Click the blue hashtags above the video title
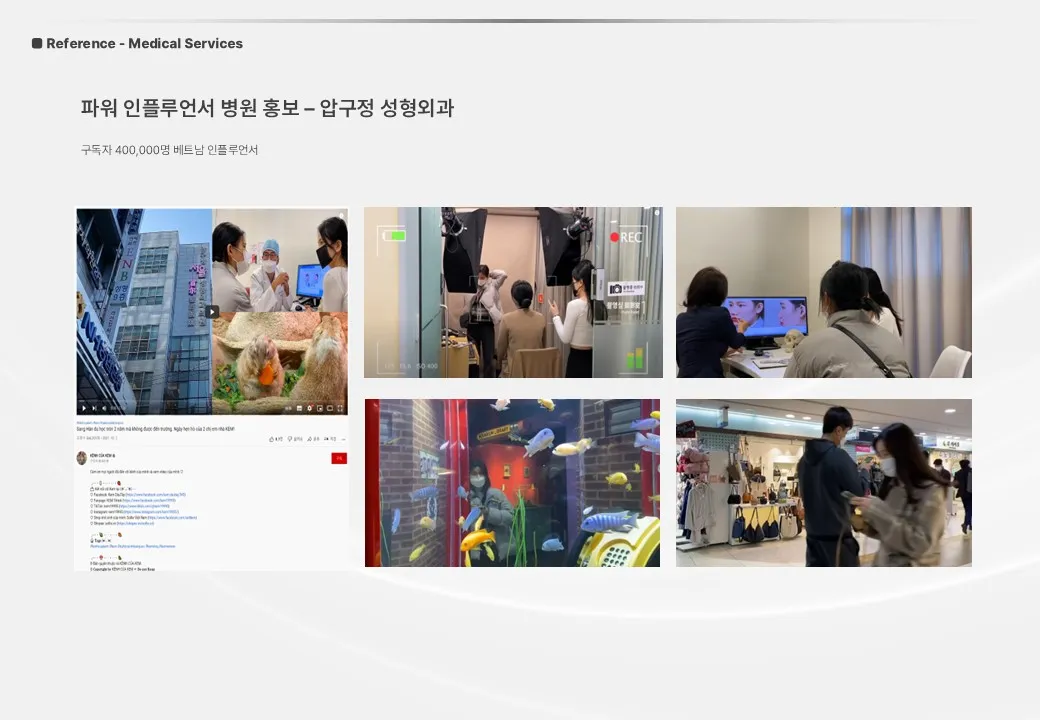Image resolution: width=1040 pixels, height=720 pixels. (x=100, y=423)
